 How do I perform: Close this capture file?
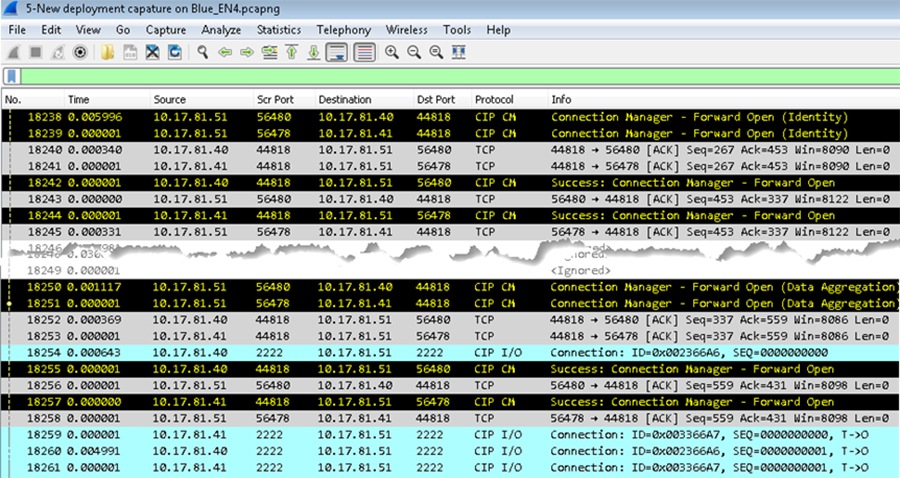coord(152,53)
